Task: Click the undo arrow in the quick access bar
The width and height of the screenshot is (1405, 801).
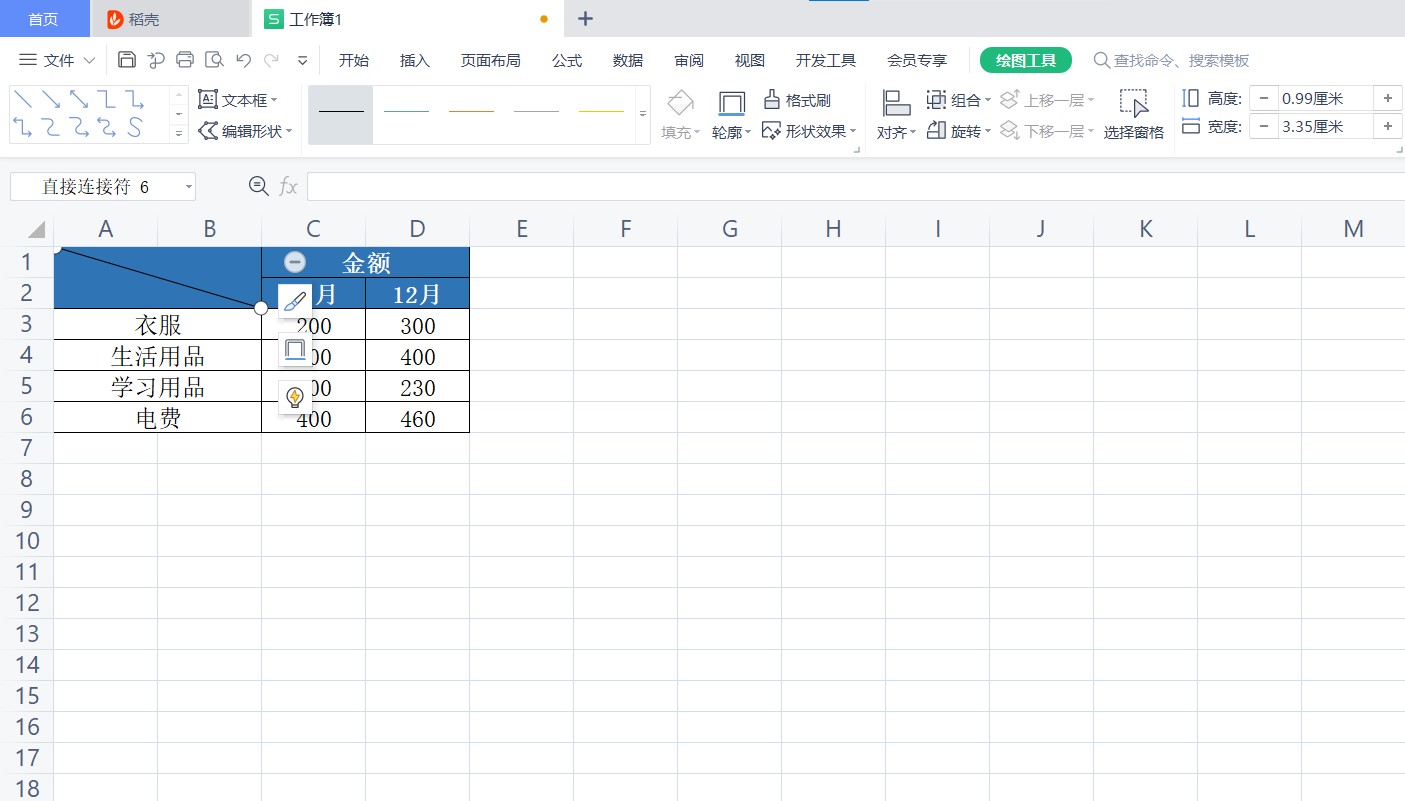Action: click(x=243, y=60)
